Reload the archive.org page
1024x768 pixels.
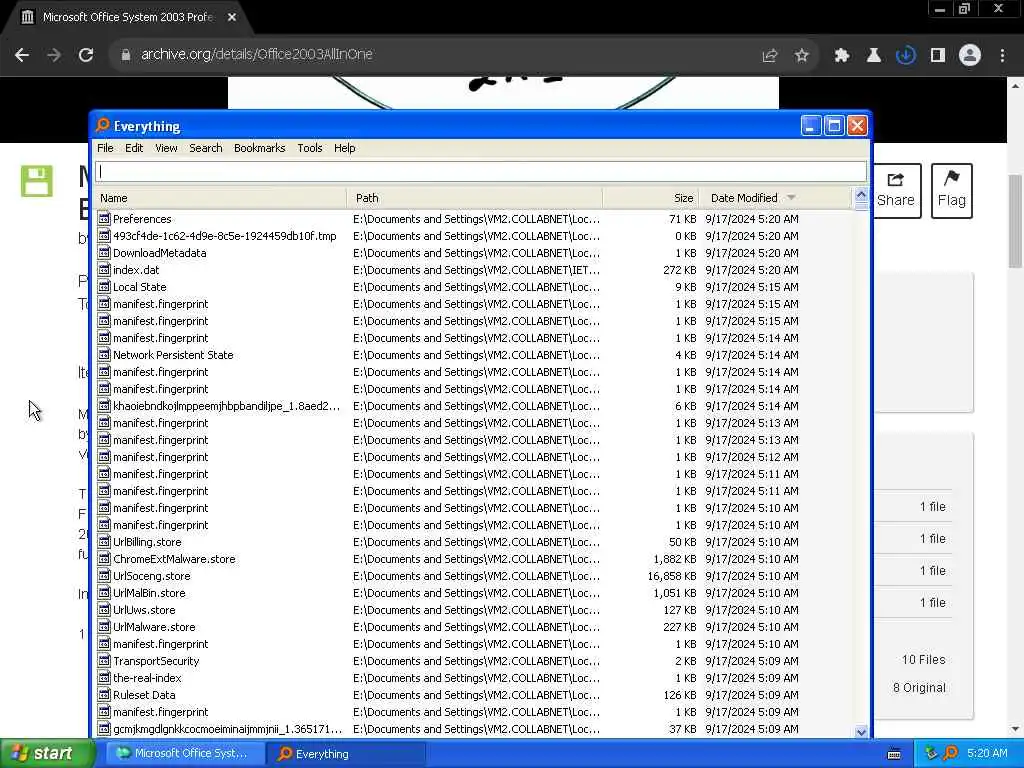86,55
